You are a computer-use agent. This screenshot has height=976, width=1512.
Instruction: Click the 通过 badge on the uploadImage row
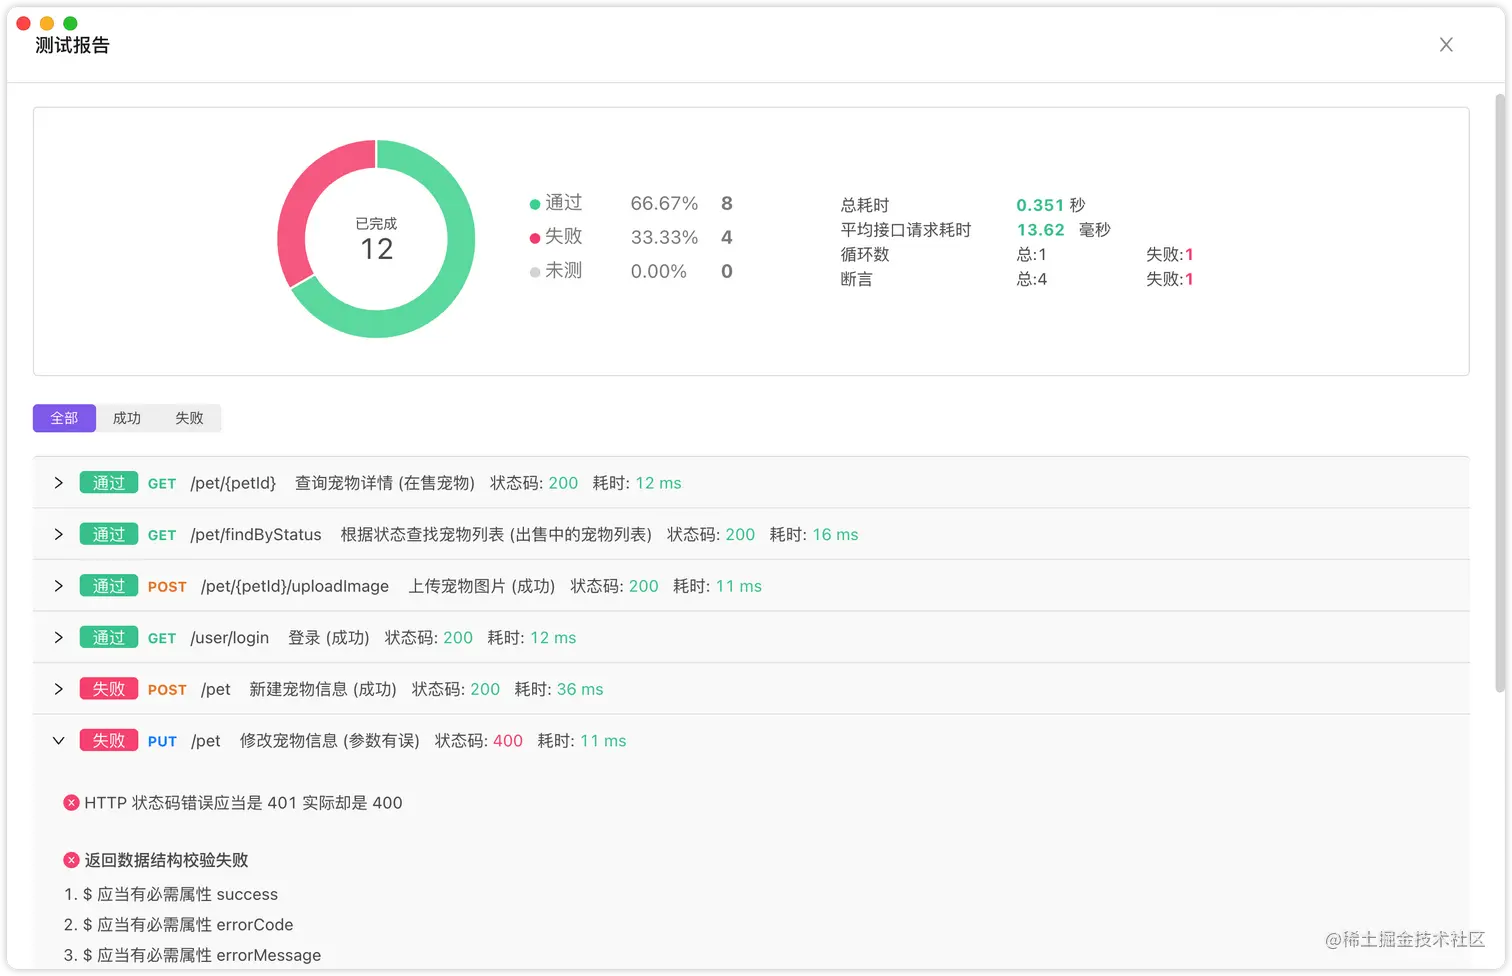(x=108, y=585)
